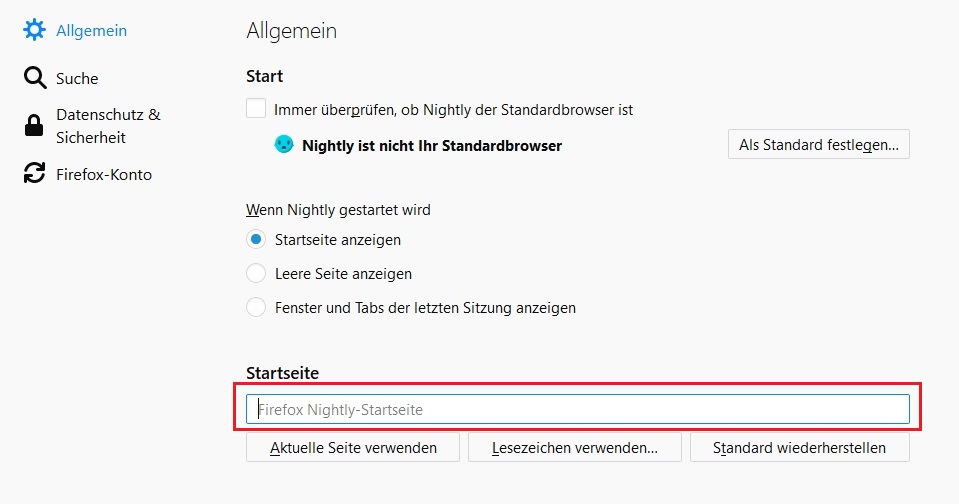Enable the Standardbrowser check checkbox
Screen dimensions: 959x504
point(256,109)
